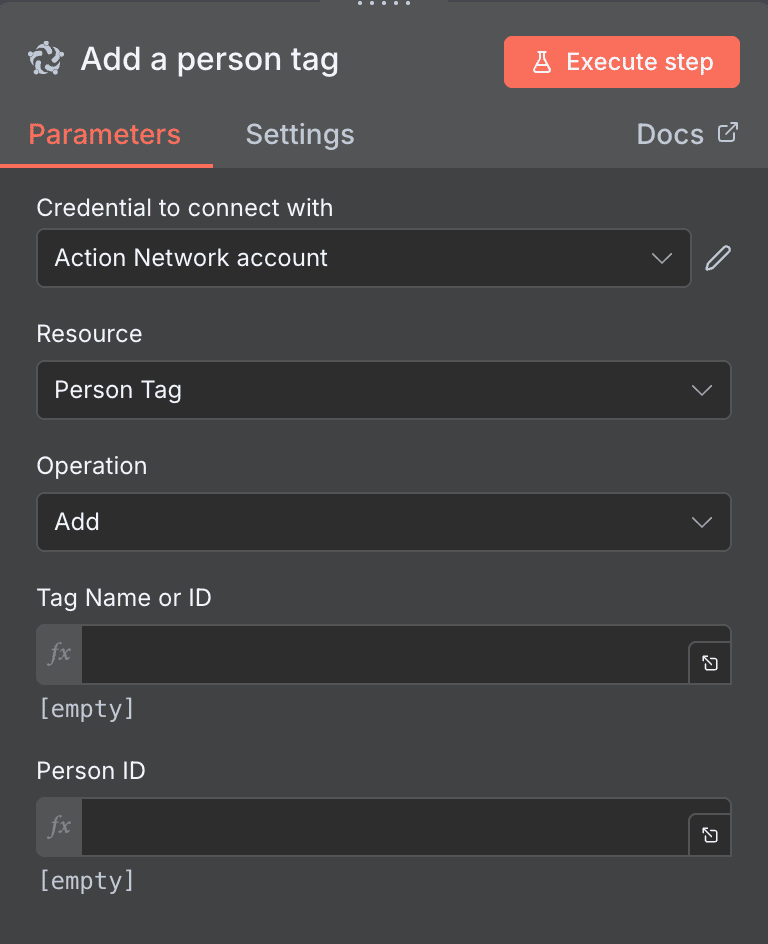The height and width of the screenshot is (944, 768).
Task: Select the Parameters tab
Action: [105, 134]
